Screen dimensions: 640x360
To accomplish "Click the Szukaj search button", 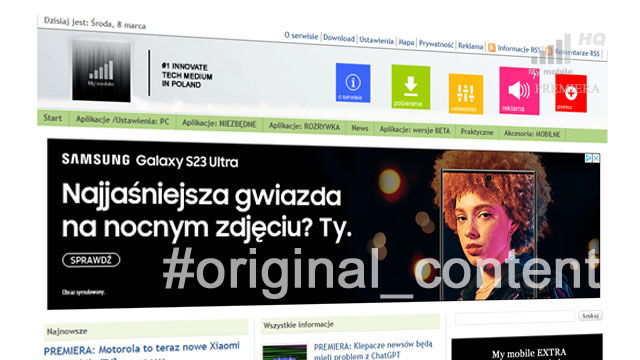I will coord(590,316).
